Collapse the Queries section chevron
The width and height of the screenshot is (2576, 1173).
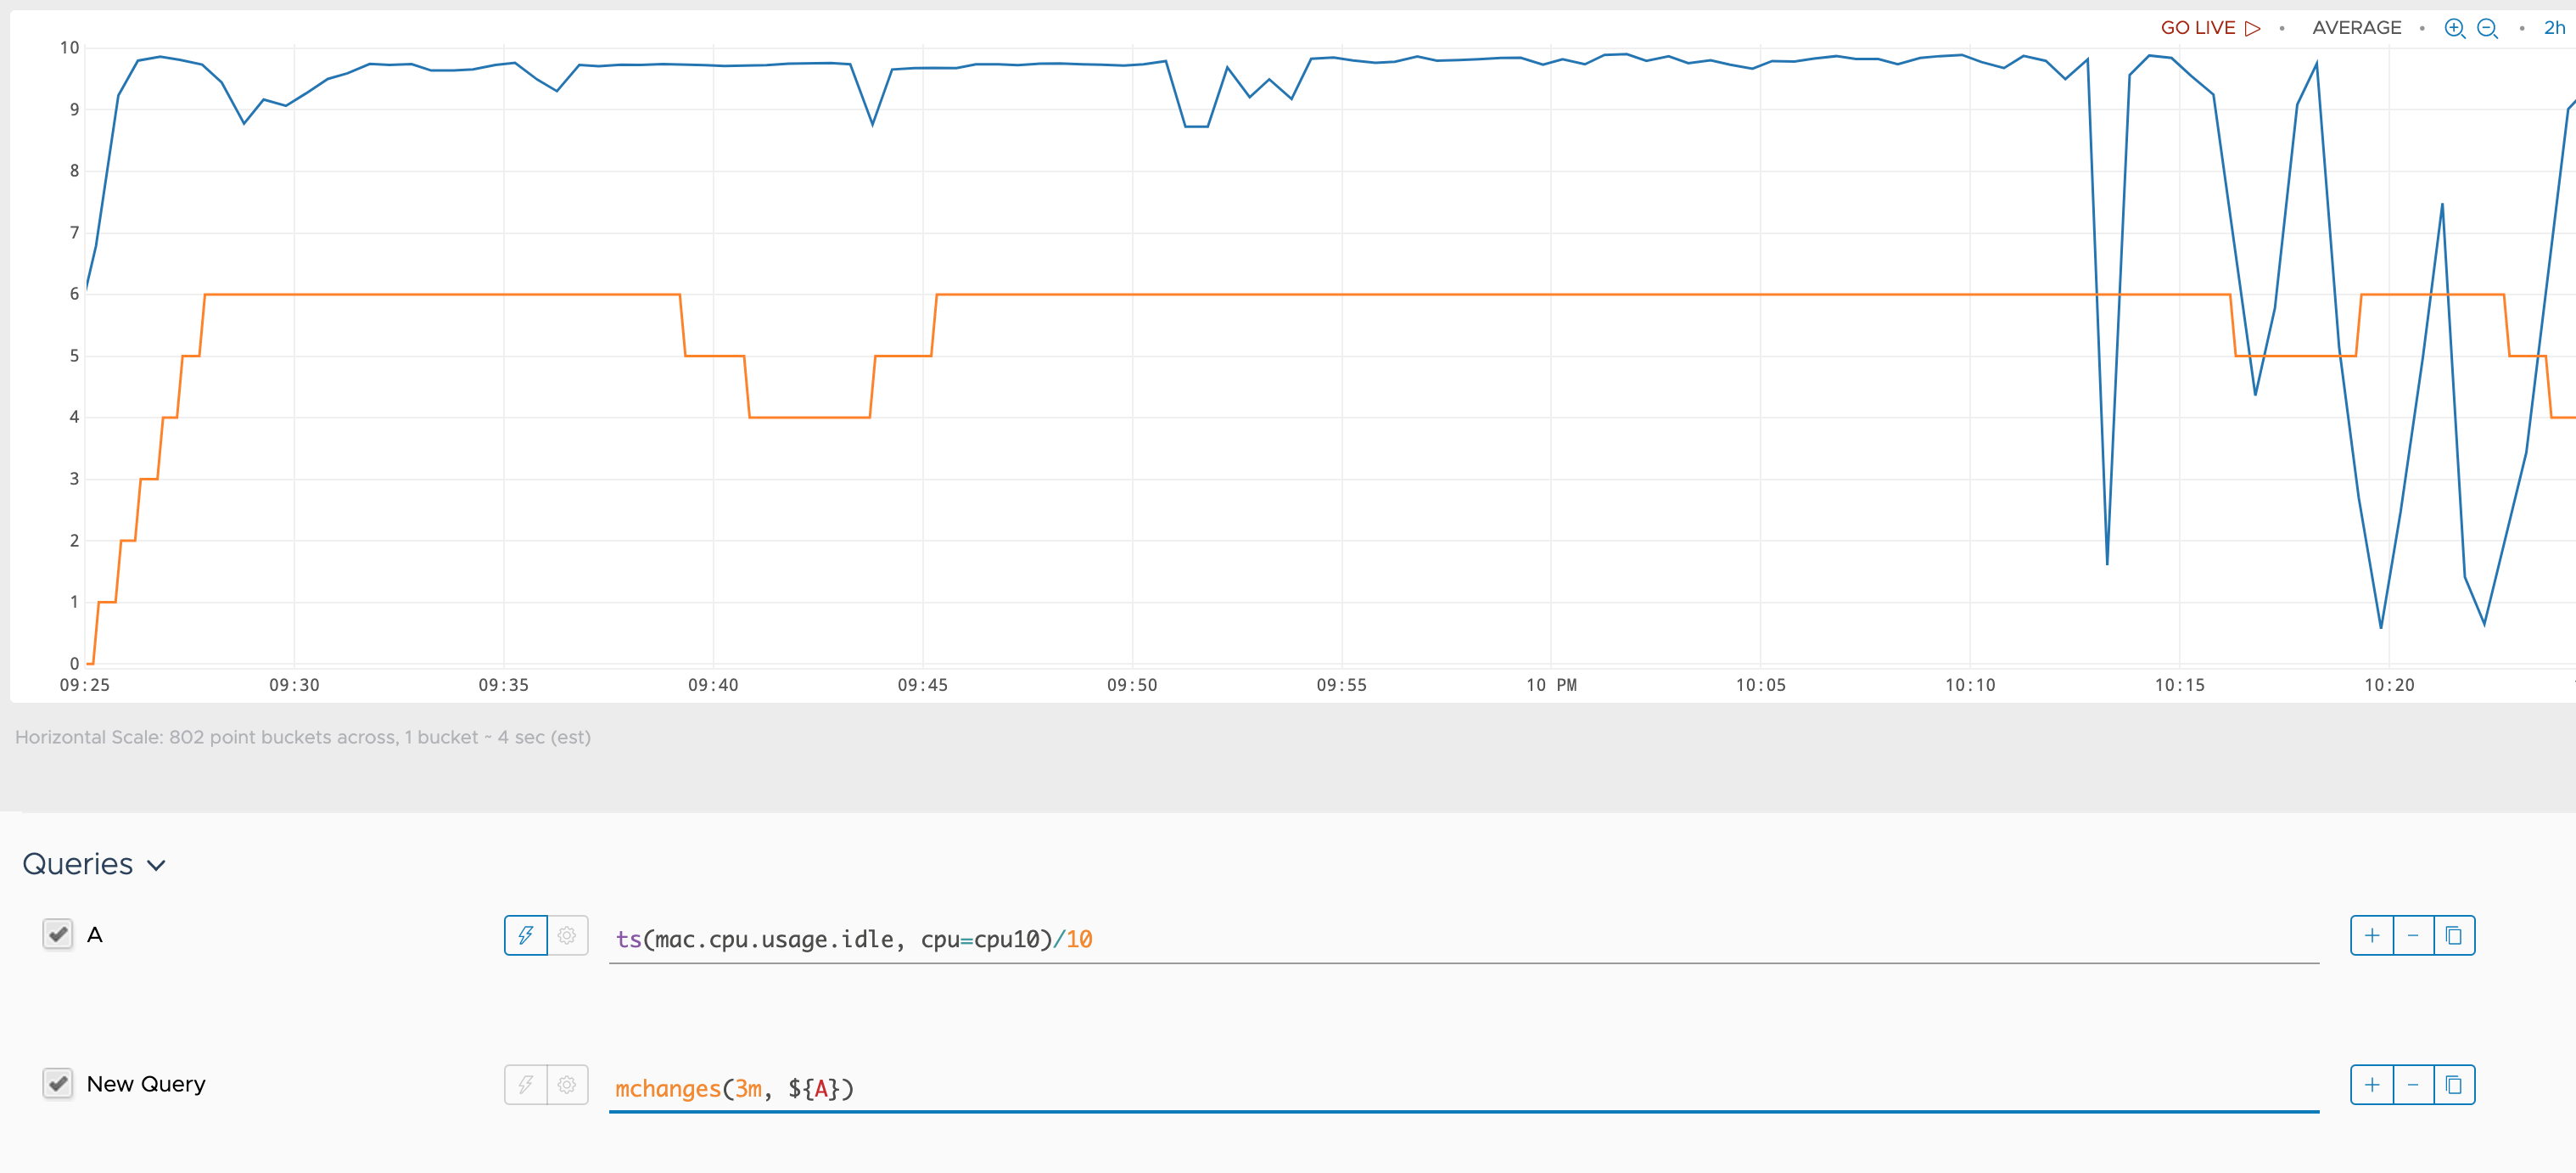(x=156, y=865)
